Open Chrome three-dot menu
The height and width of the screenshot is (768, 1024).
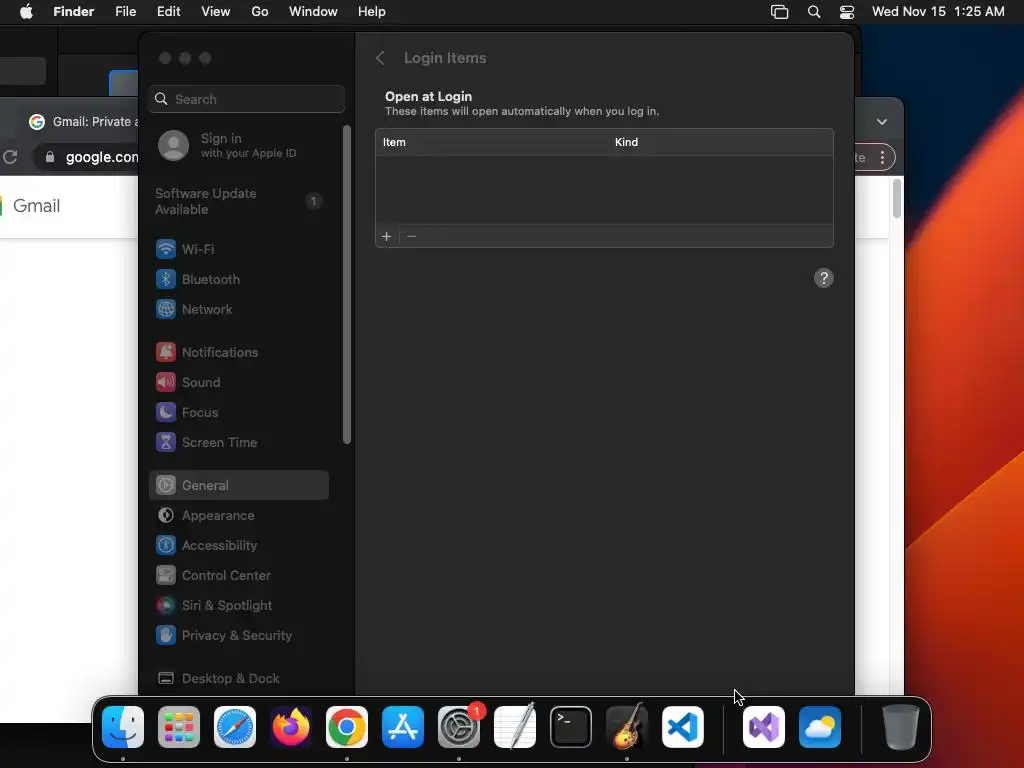pos(882,157)
